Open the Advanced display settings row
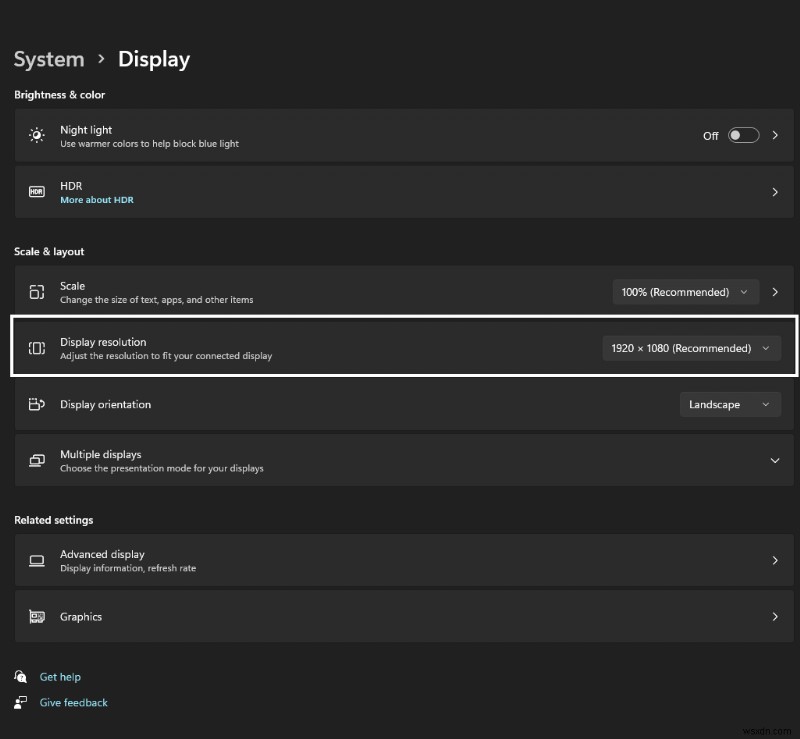 pyautogui.click(x=400, y=560)
